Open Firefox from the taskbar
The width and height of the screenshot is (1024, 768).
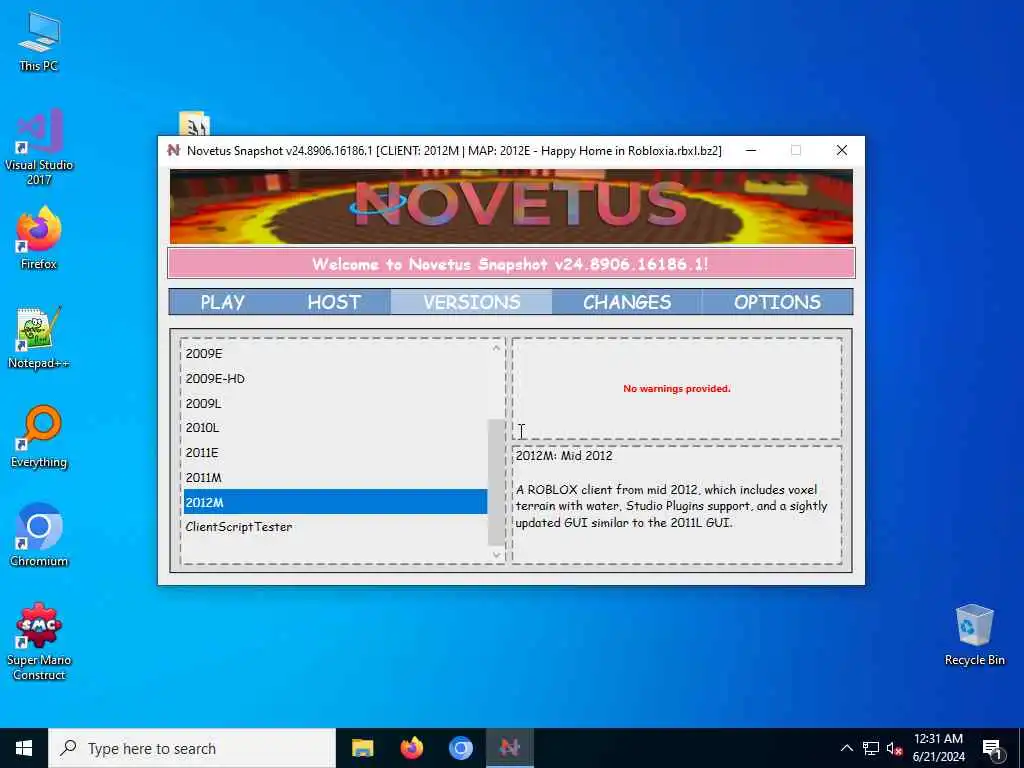click(411, 748)
